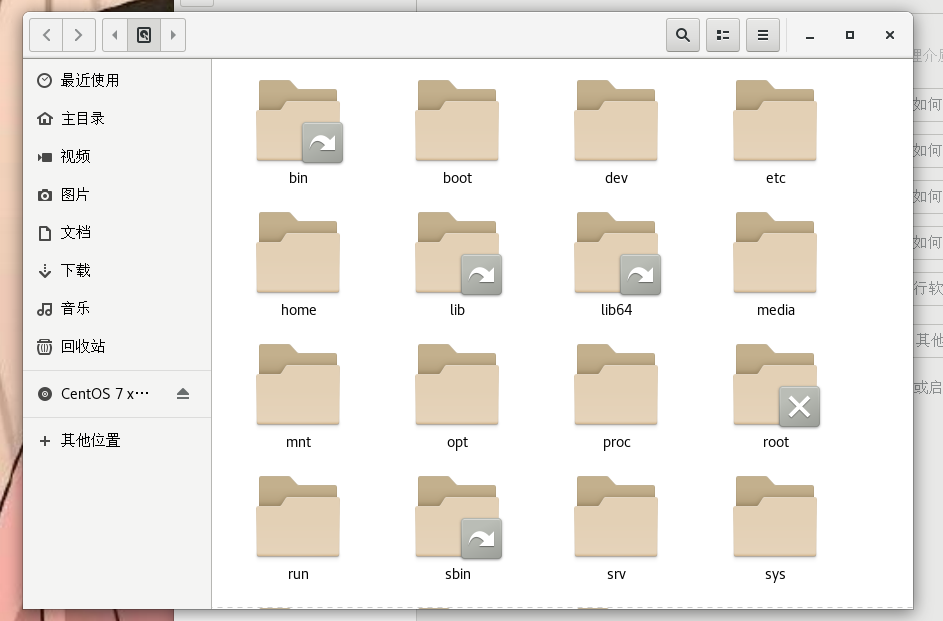Viewport: 943px width, 621px height.
Task: Click the back navigation arrow
Action: point(46,34)
